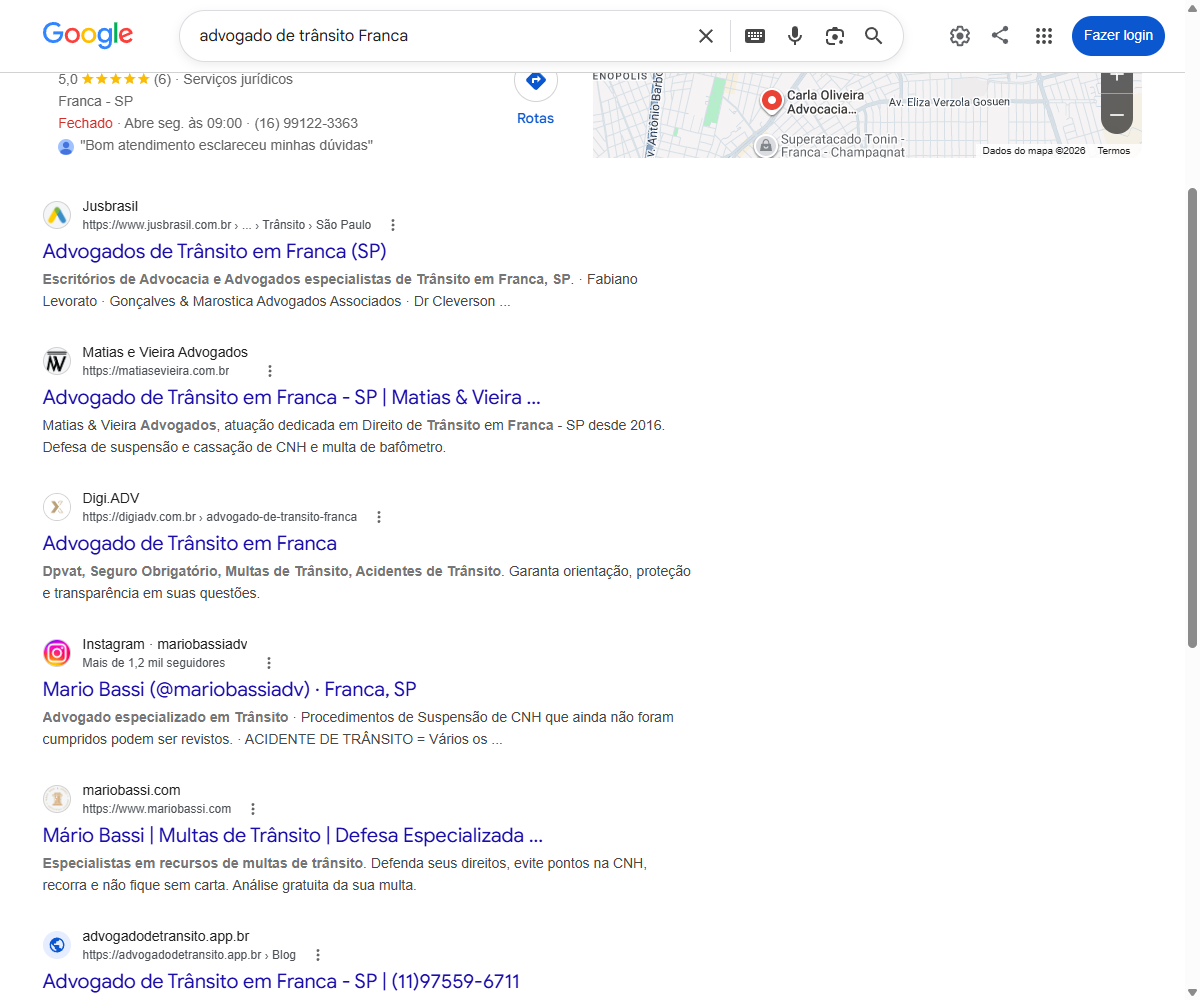The image size is (1200, 1000).
Task: Click the Matias e Vieira Advogados site name
Action: pyautogui.click(x=165, y=352)
